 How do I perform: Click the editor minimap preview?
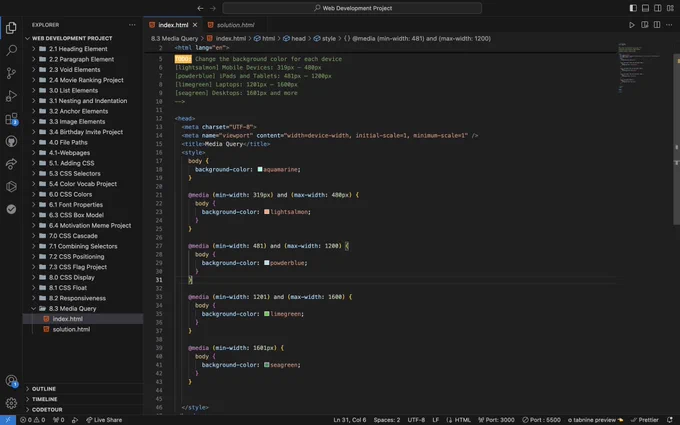[x=644, y=67]
